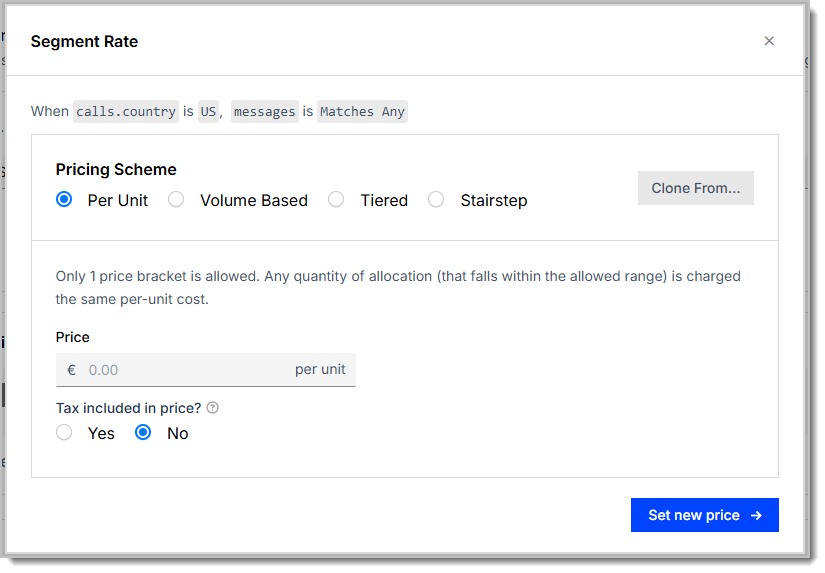
Task: Click the arrow icon on Set new price
Action: [756, 515]
